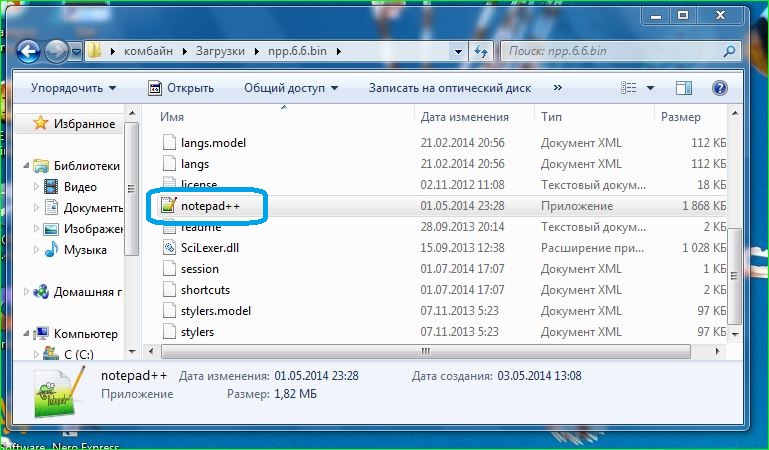Select the SciLexer.dll file icon
The width and height of the screenshot is (769, 450).
click(169, 248)
